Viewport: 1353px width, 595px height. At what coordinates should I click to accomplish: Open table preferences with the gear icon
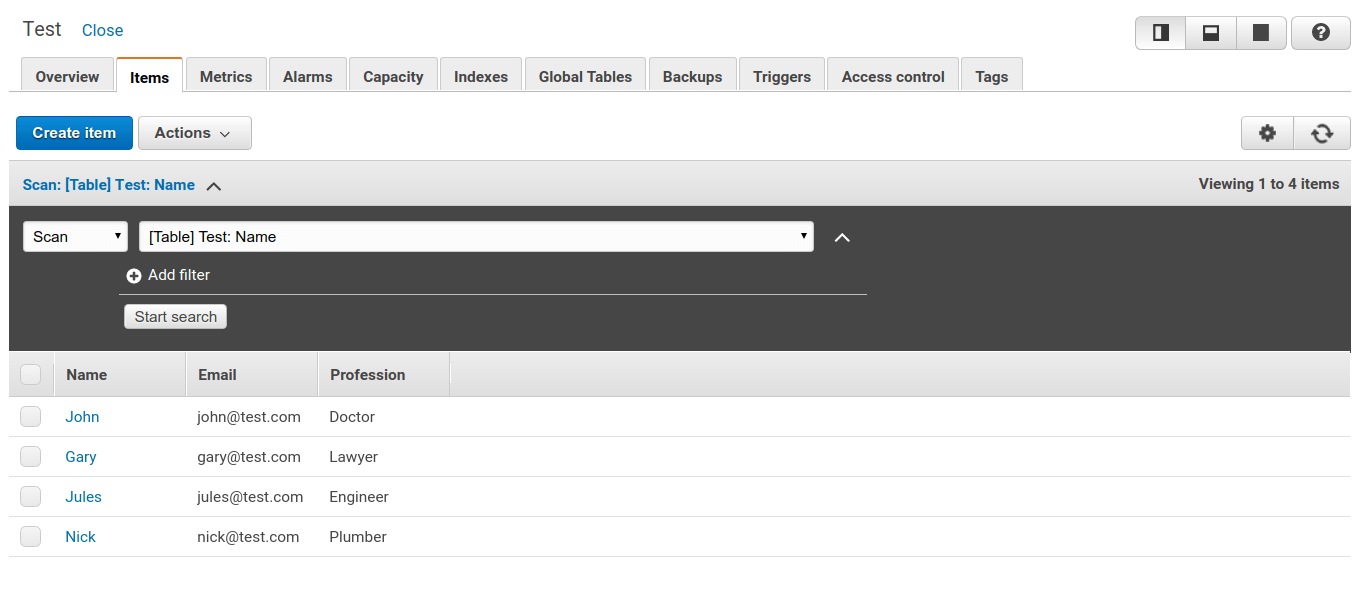coord(1267,133)
